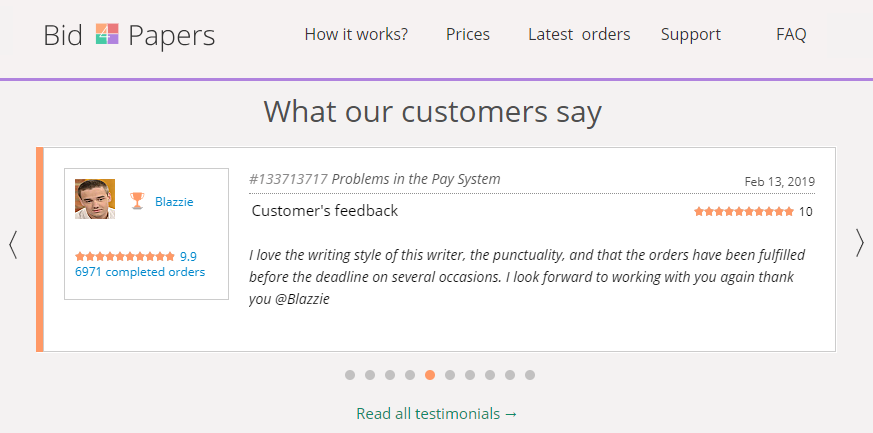
Task: Show previous testimonial with left arrow
Action: [13, 244]
